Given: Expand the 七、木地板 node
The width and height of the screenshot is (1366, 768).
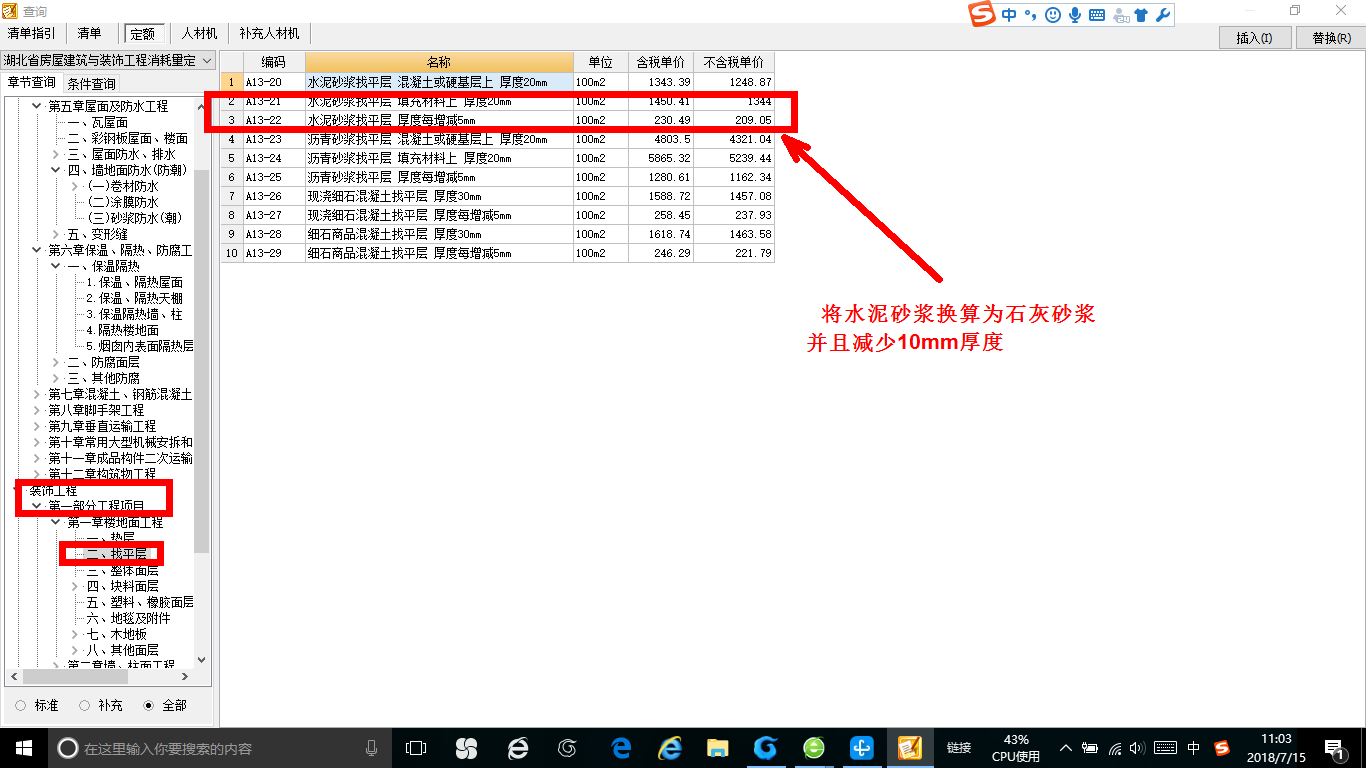Looking at the screenshot, I should point(75,634).
